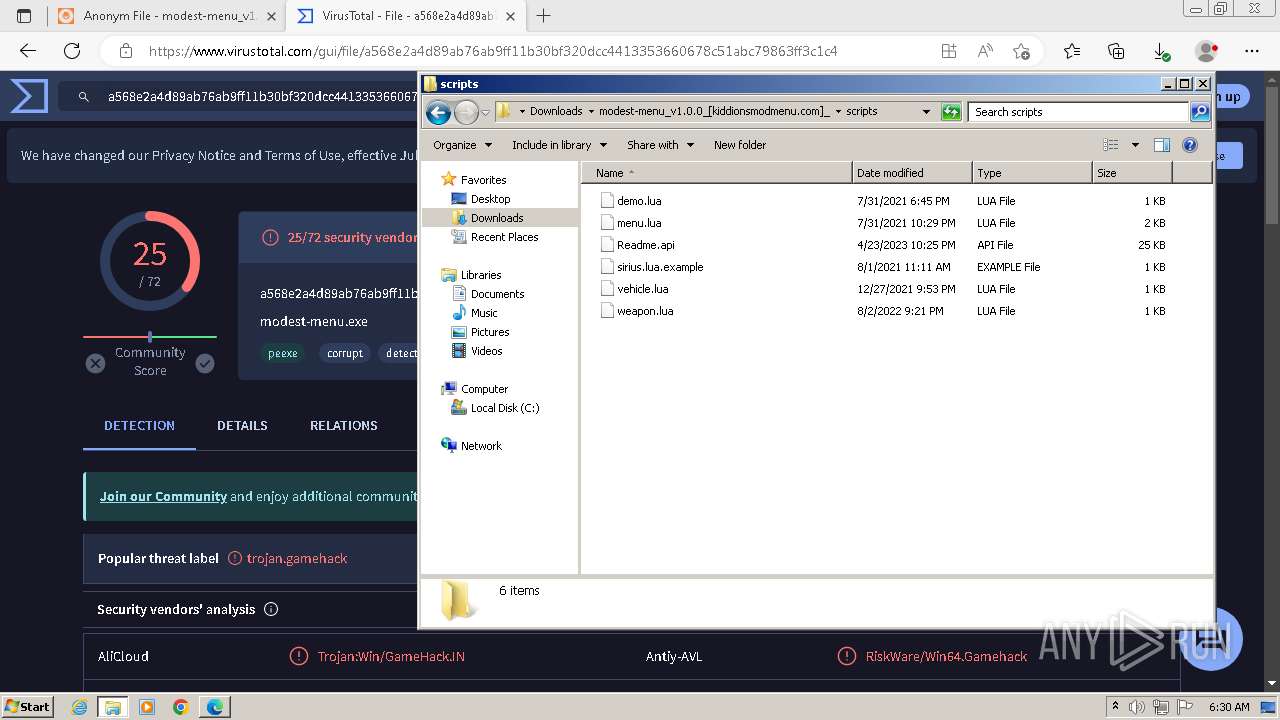Open the Include in library dropdown
This screenshot has width=1280, height=720.
(559, 145)
